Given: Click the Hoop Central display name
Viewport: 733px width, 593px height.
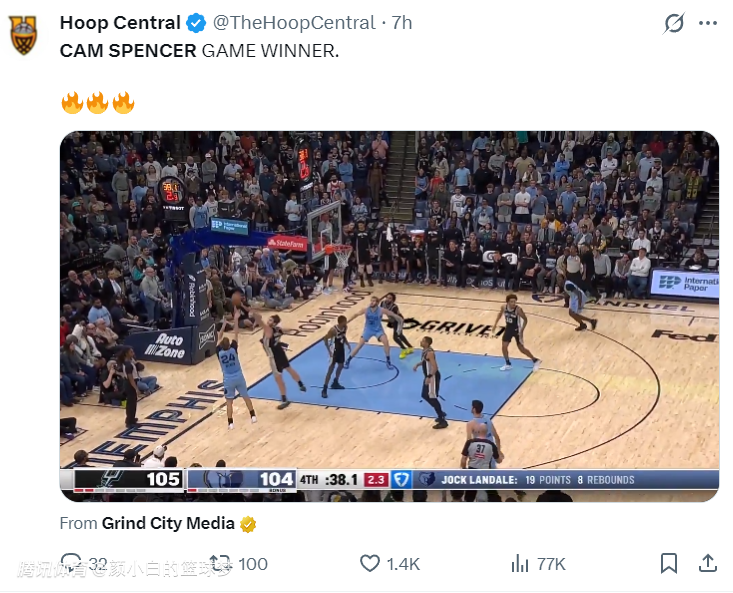Looking at the screenshot, I should pyautogui.click(x=120, y=23).
